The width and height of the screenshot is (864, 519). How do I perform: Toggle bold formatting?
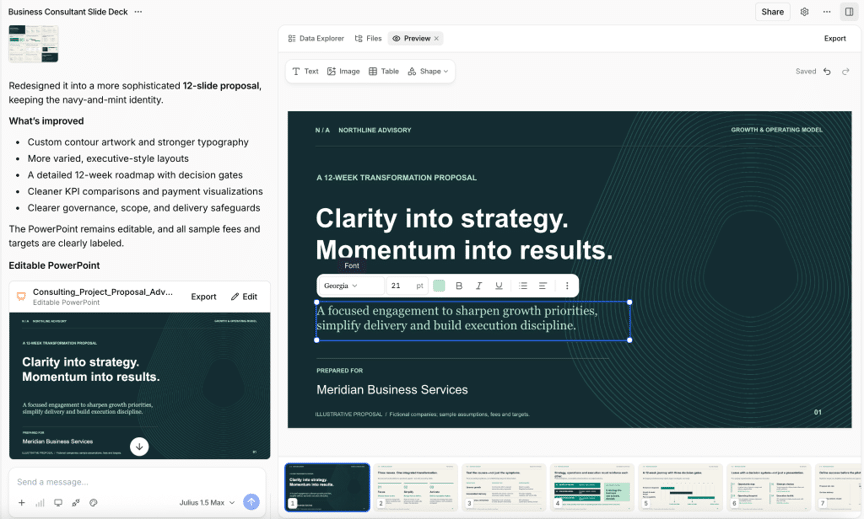click(459, 285)
